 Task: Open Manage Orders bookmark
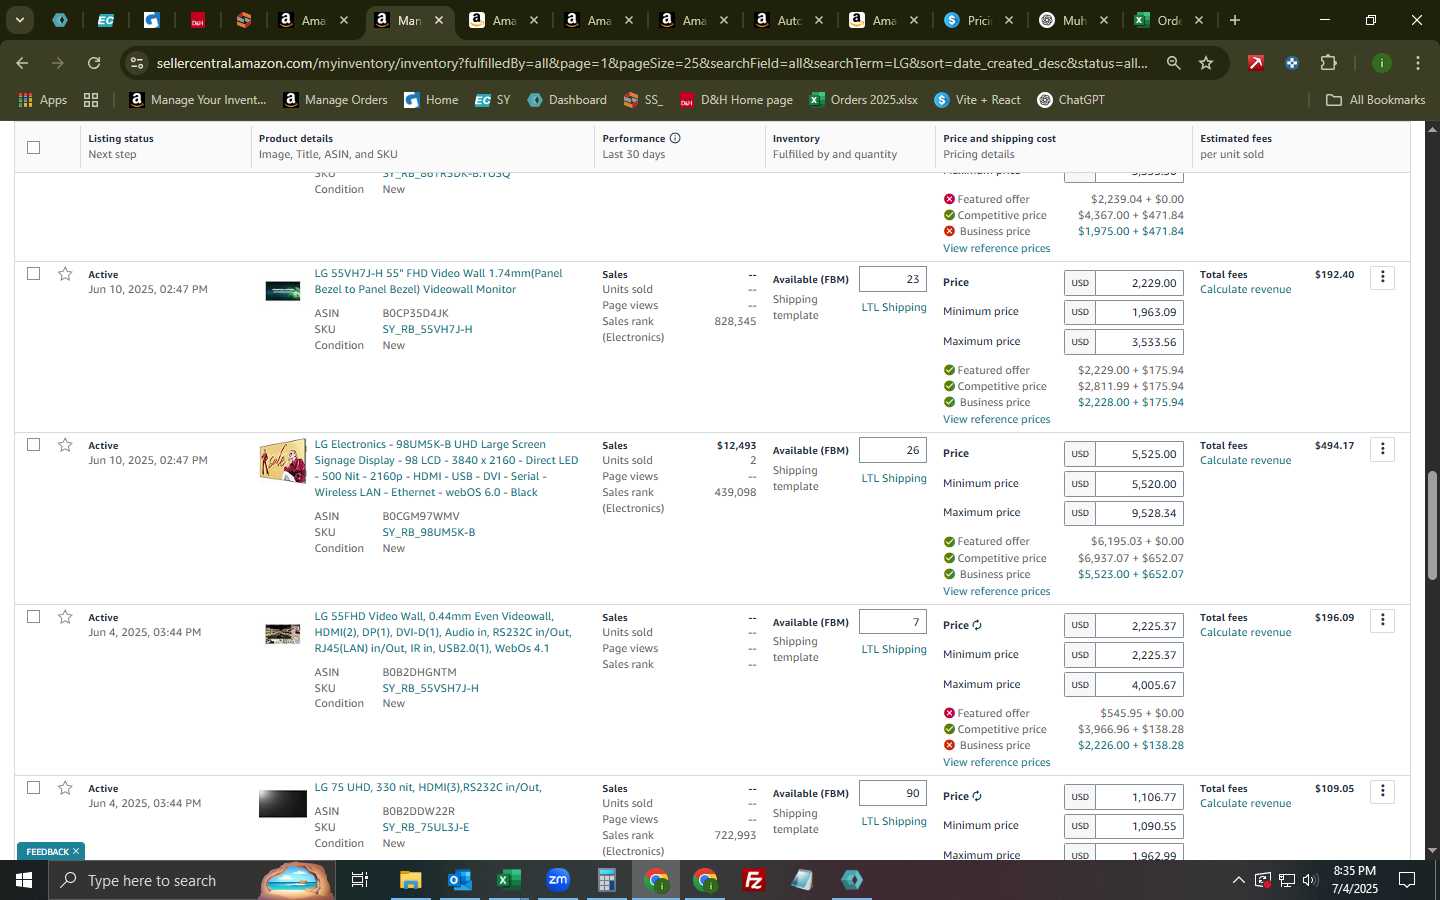(336, 100)
